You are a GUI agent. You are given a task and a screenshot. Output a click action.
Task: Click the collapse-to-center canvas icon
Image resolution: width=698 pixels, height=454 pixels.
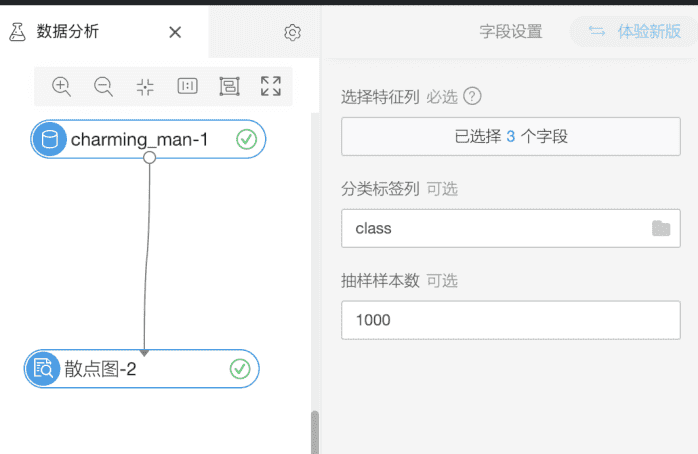click(145, 87)
